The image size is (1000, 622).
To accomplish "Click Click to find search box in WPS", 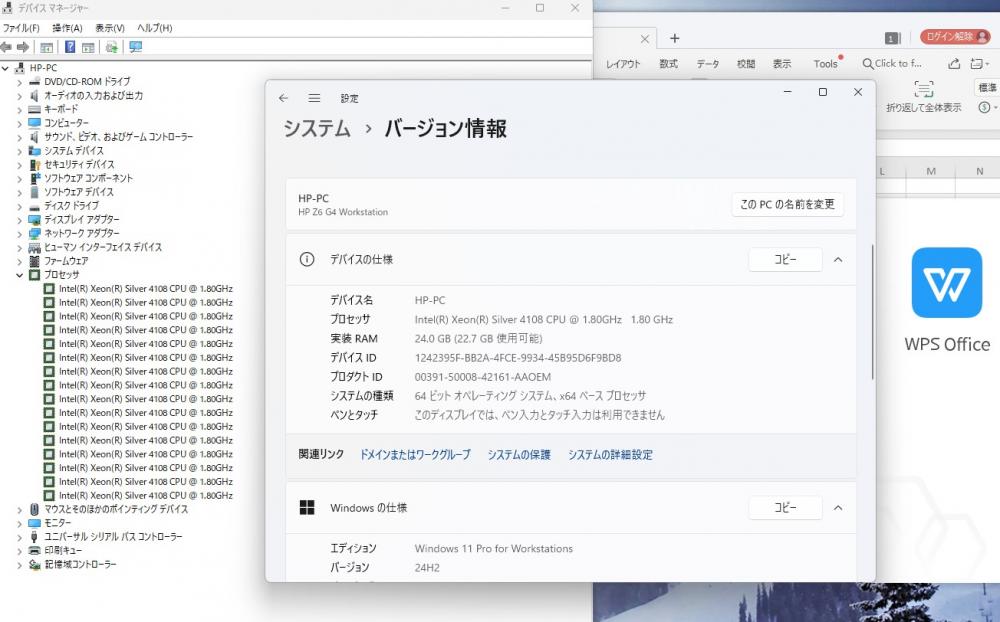I will 892,63.
